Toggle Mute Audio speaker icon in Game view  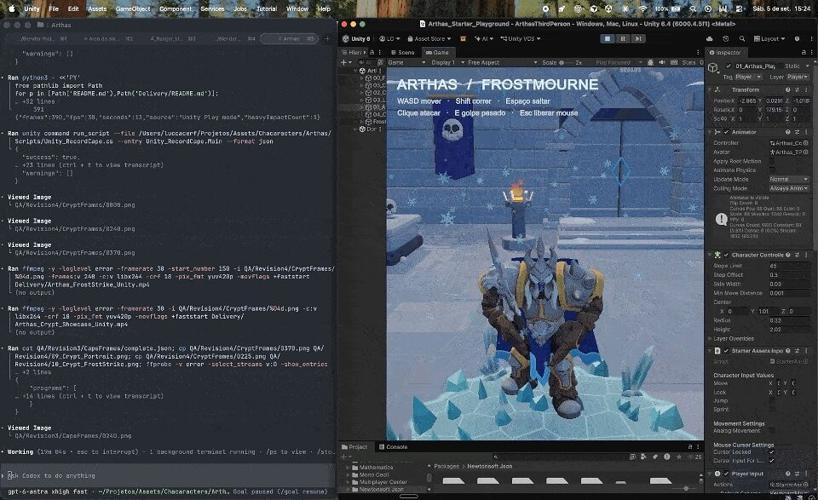(662, 62)
